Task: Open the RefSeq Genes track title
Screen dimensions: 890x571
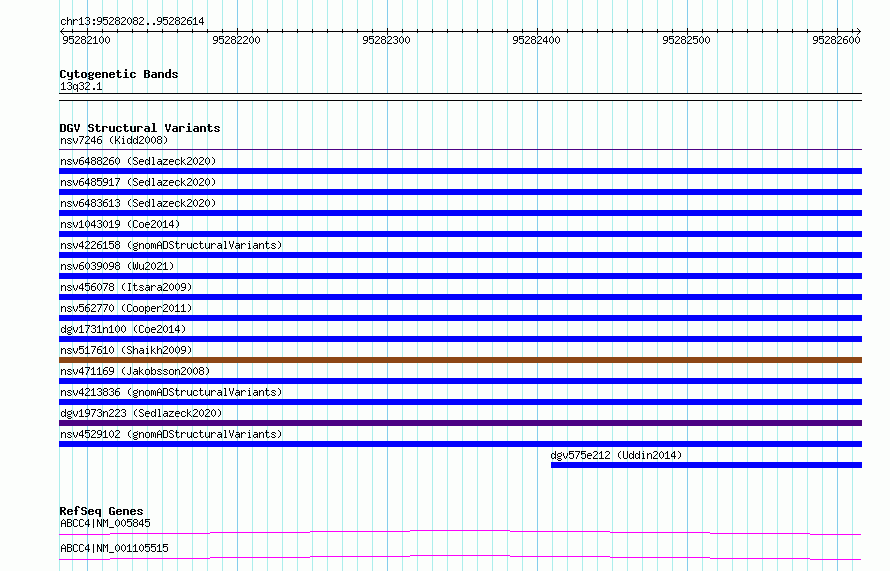Action: tap(101, 511)
